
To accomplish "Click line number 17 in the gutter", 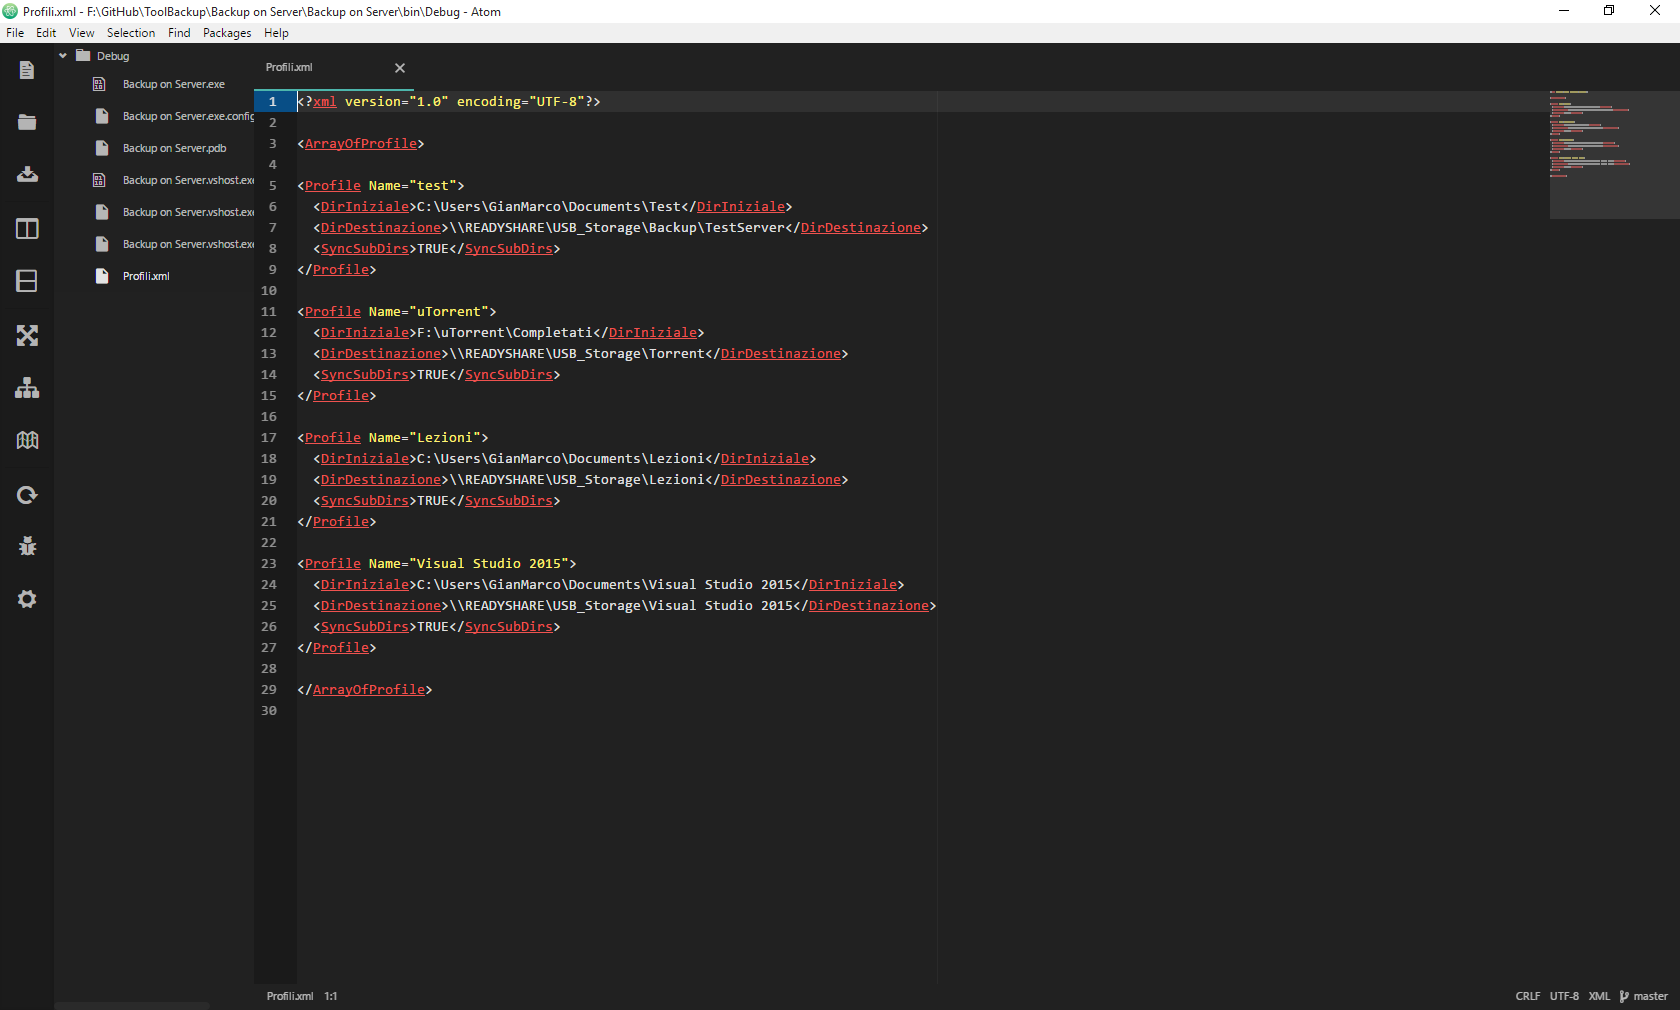I will (x=269, y=437).
